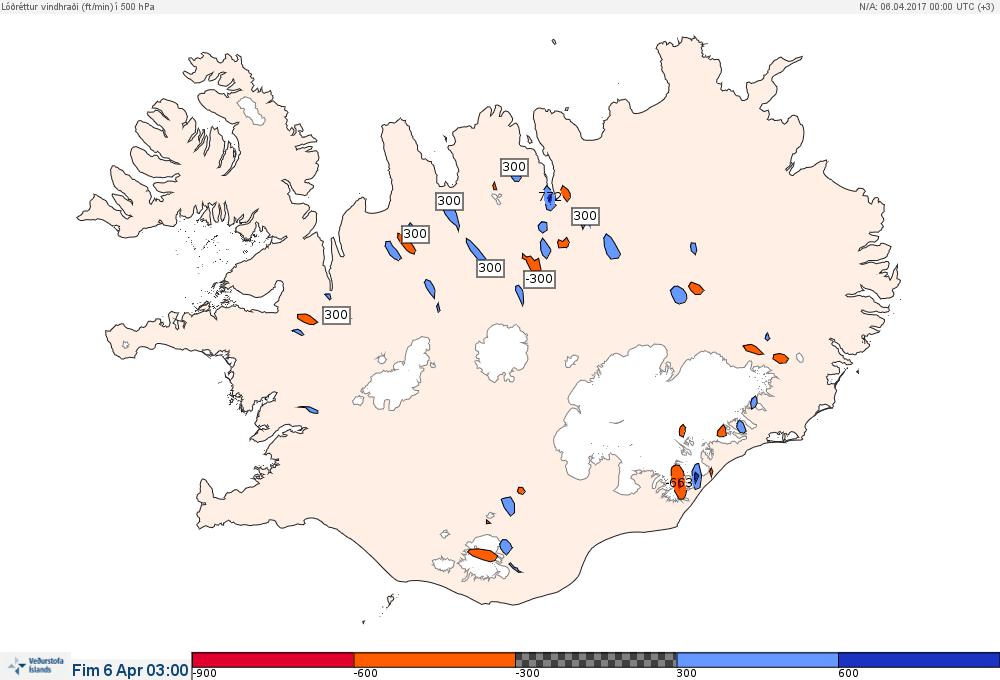The height and width of the screenshot is (680, 1000).
Task: Select the checkered legend segment for -300 to 300
Action: pos(596,660)
